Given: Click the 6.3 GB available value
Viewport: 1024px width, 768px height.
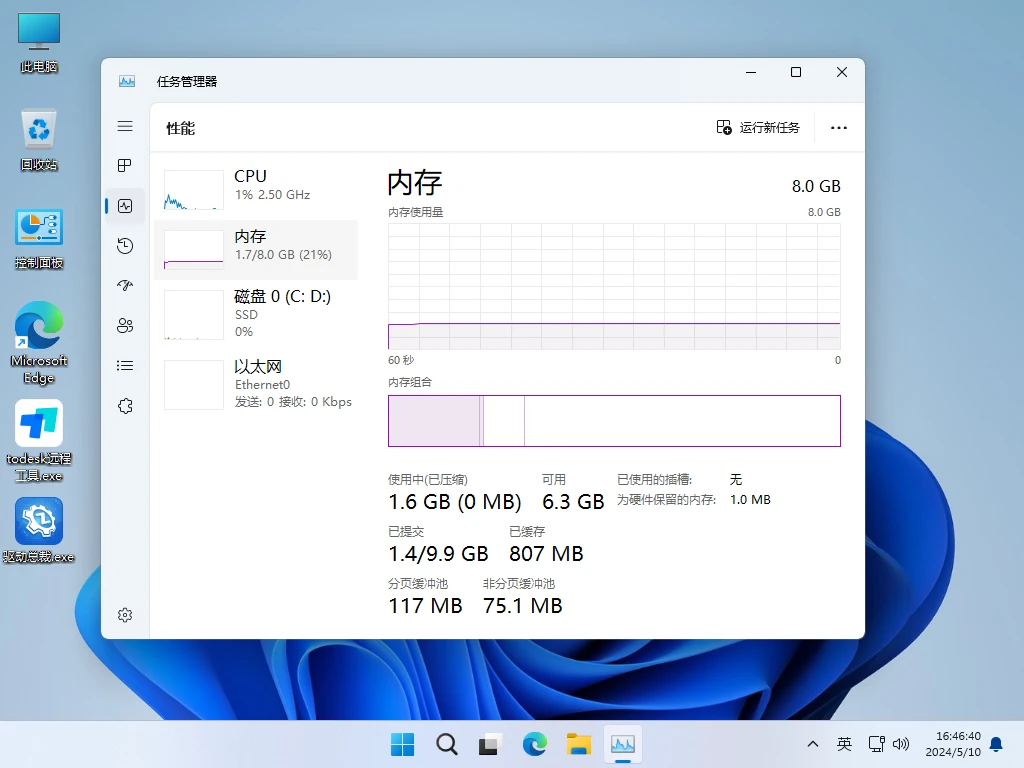Looking at the screenshot, I should tap(573, 502).
